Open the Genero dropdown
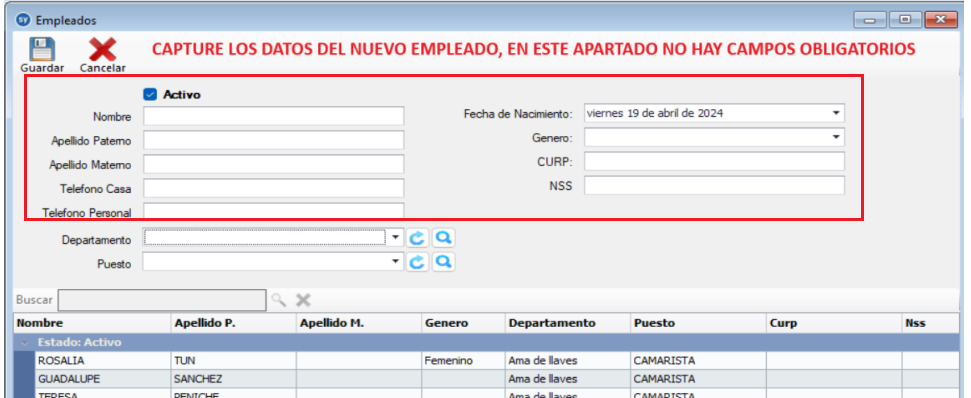This screenshot has width=971, height=398. click(836, 137)
